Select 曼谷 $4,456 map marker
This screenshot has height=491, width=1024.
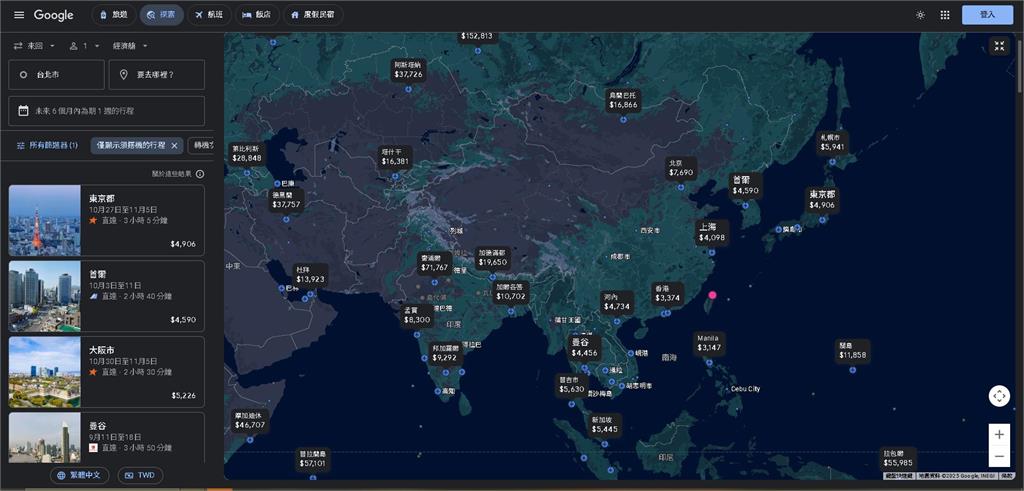tap(584, 347)
